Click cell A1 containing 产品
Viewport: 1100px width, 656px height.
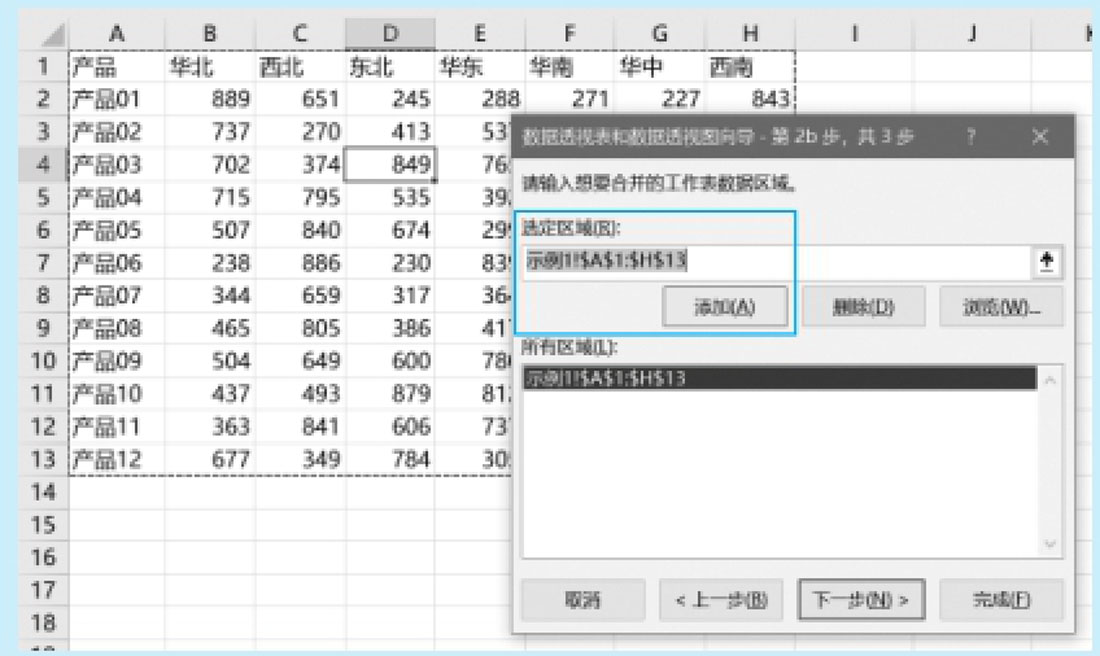tap(116, 66)
